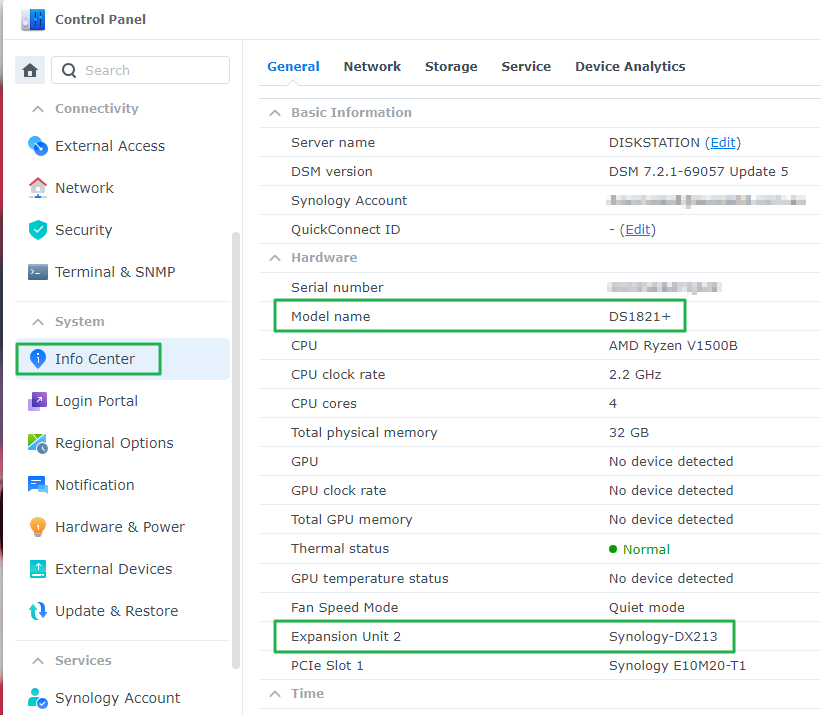The height and width of the screenshot is (715, 821).
Task: Collapse the Time section
Action: (275, 694)
